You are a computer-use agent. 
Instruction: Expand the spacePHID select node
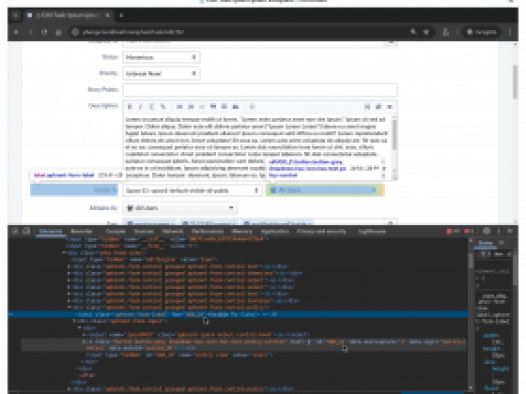(84, 335)
